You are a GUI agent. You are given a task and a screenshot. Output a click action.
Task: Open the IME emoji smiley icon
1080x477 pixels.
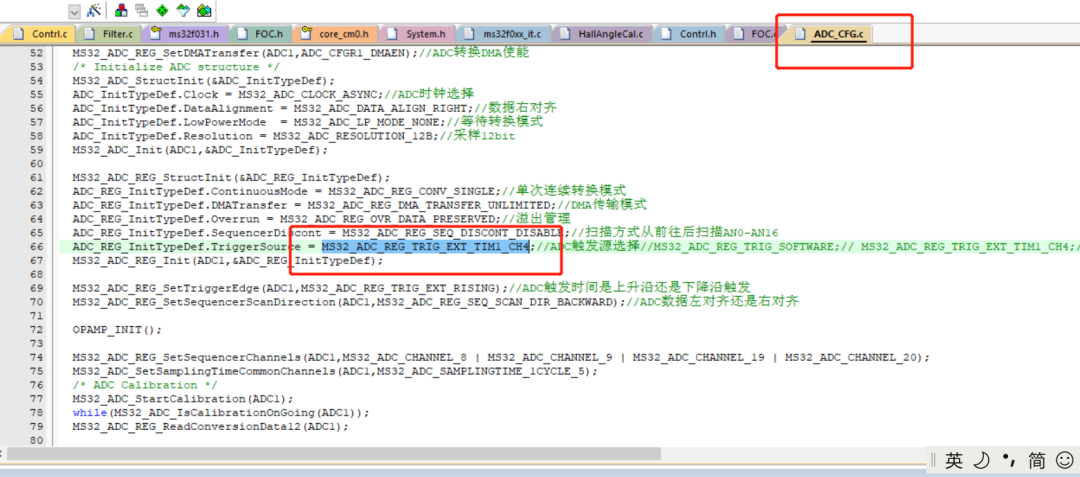[x=1065, y=460]
